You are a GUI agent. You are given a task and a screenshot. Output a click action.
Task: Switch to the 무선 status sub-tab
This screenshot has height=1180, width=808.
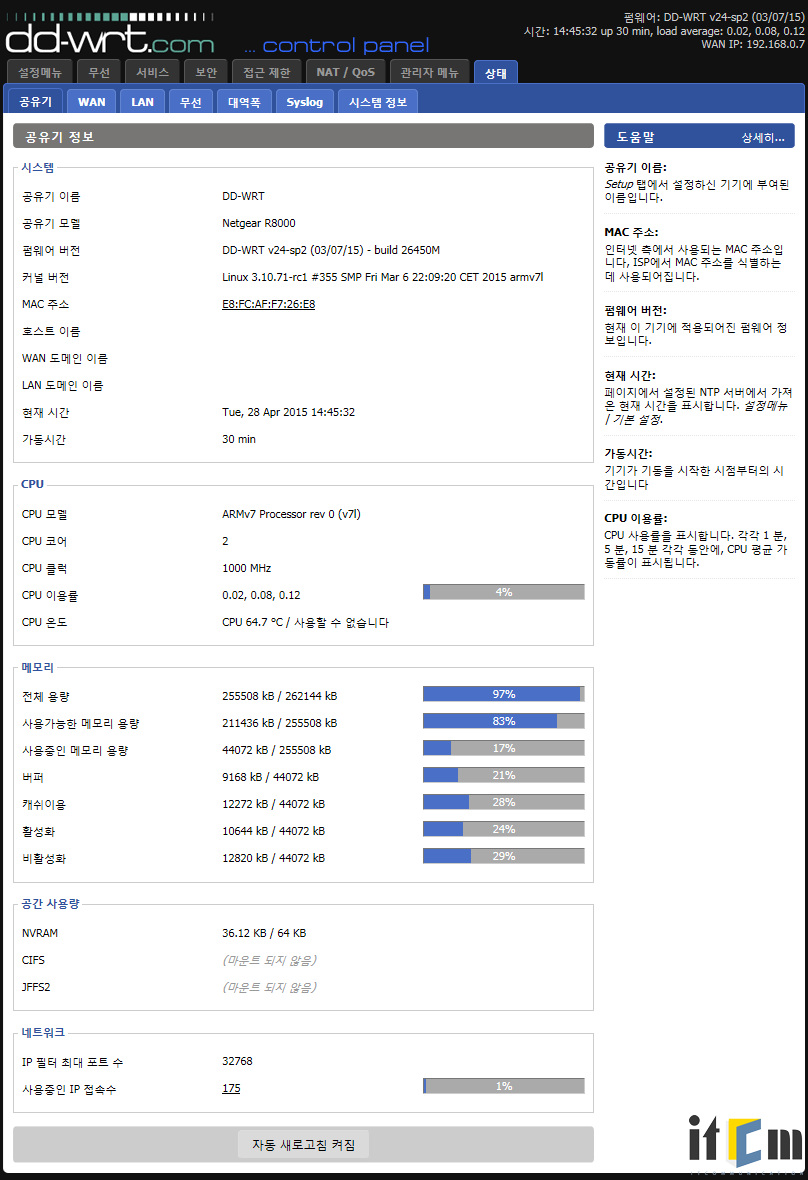tap(190, 102)
